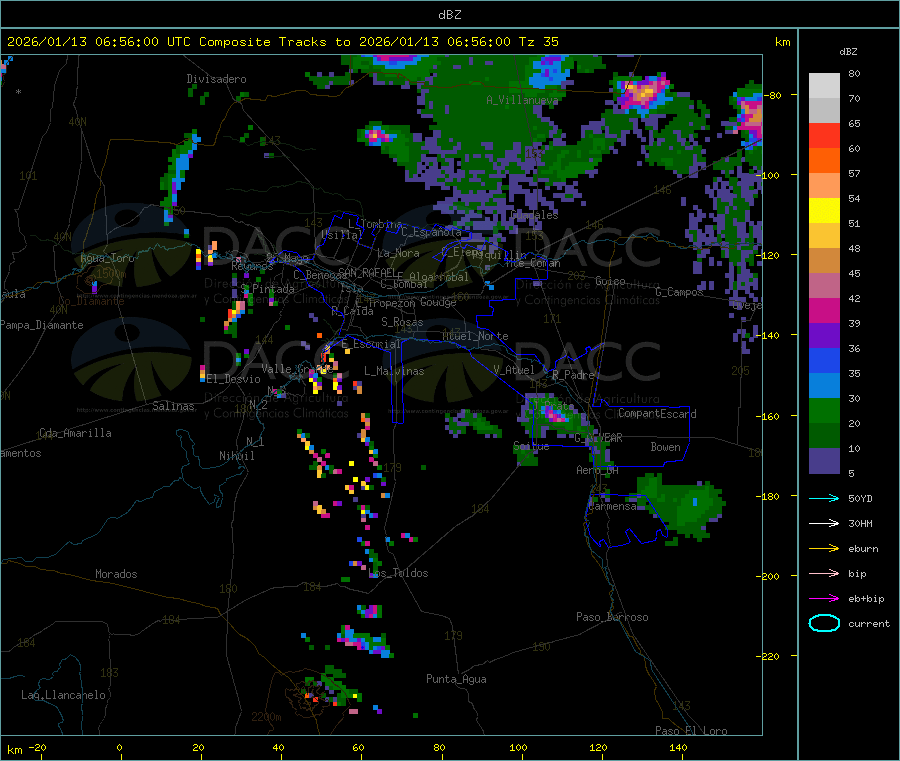
Task: Click the storm cell near A_Villanueva top-right
Action: point(643,92)
